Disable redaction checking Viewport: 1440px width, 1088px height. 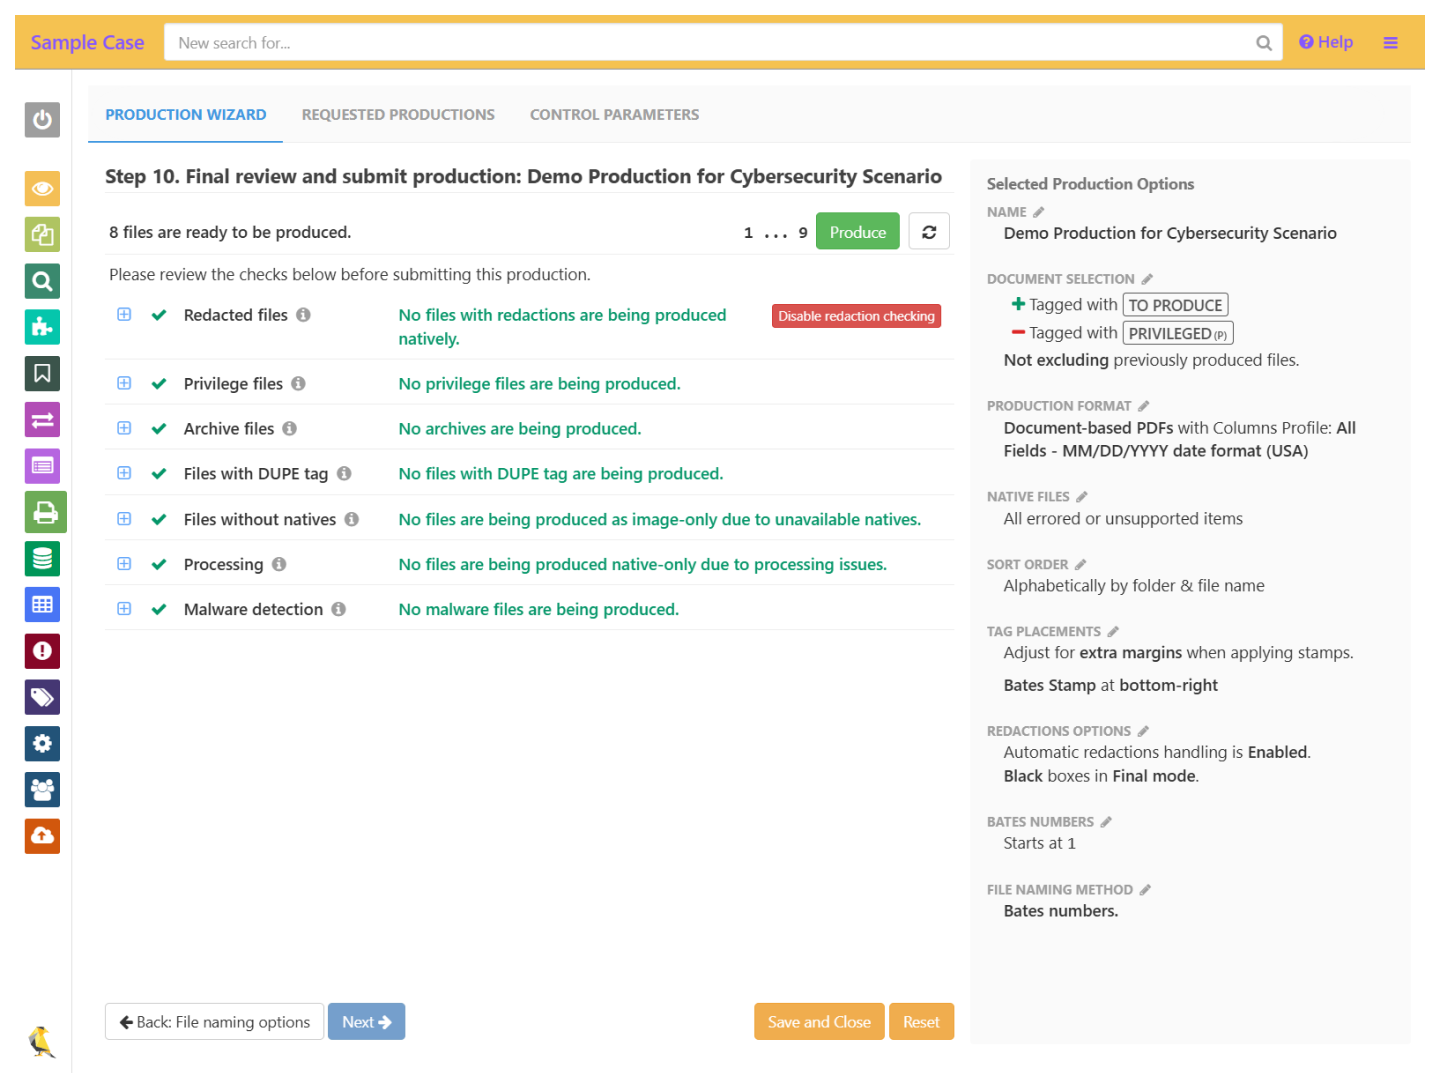point(856,316)
